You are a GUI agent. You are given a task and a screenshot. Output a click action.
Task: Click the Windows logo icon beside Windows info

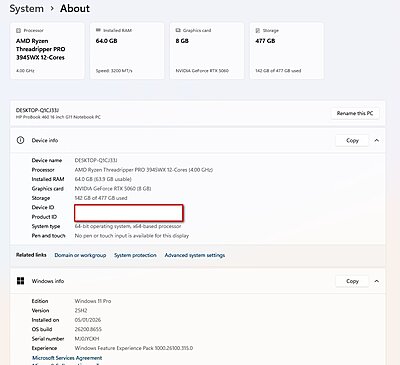(20, 281)
